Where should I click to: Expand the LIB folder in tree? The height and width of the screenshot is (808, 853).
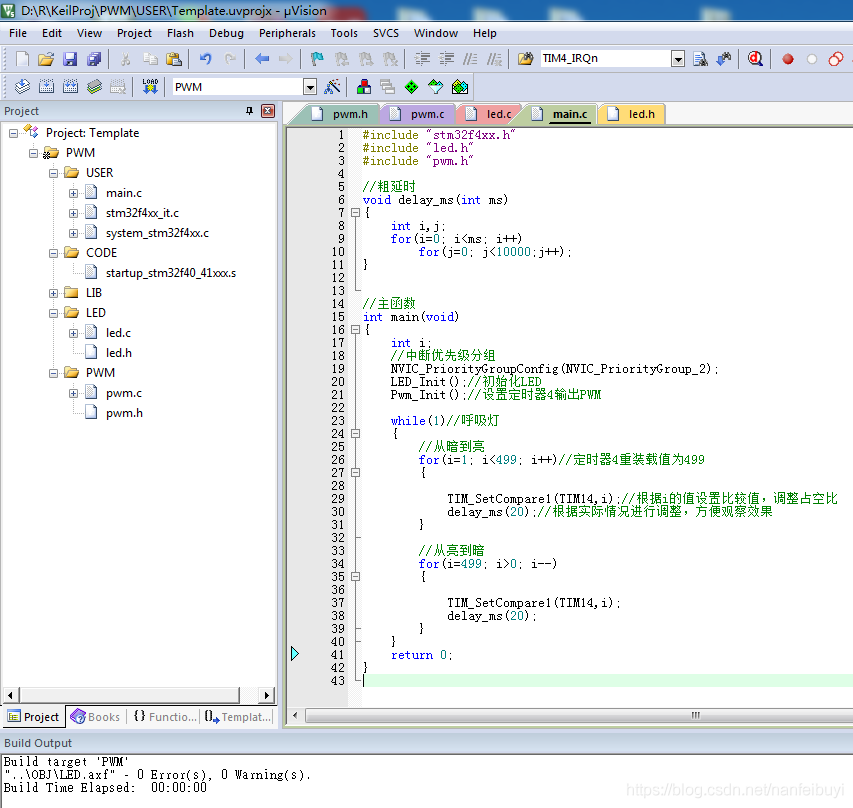click(54, 293)
